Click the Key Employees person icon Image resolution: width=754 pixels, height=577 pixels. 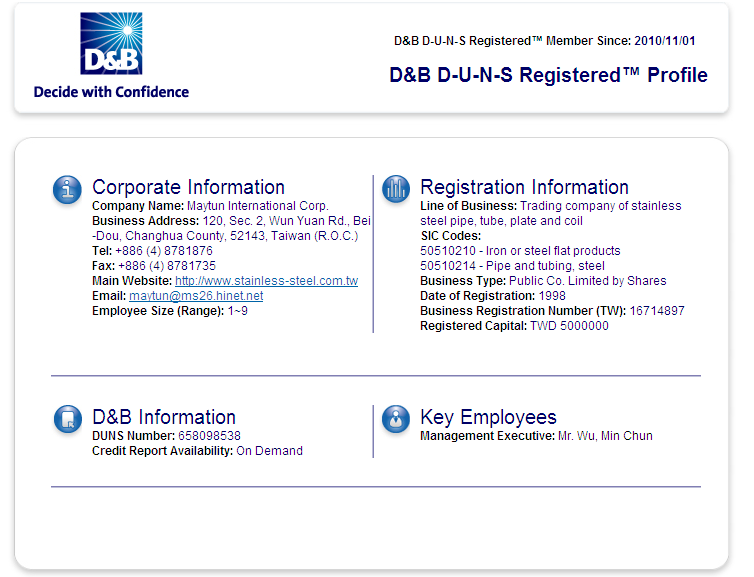point(396,419)
